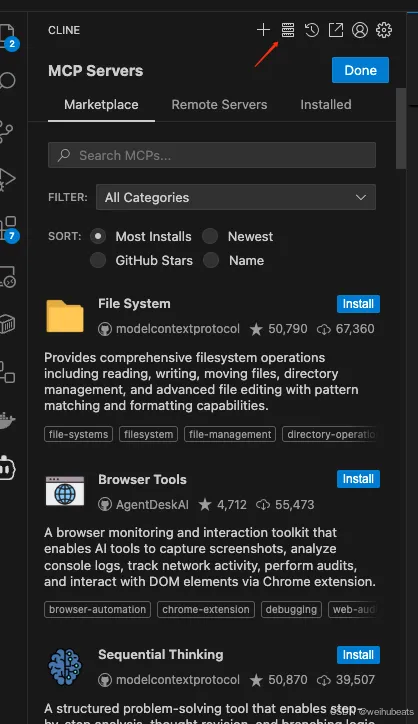Click the panel vertical scrollbar thumb
418x724 pixels.
click(x=401, y=128)
